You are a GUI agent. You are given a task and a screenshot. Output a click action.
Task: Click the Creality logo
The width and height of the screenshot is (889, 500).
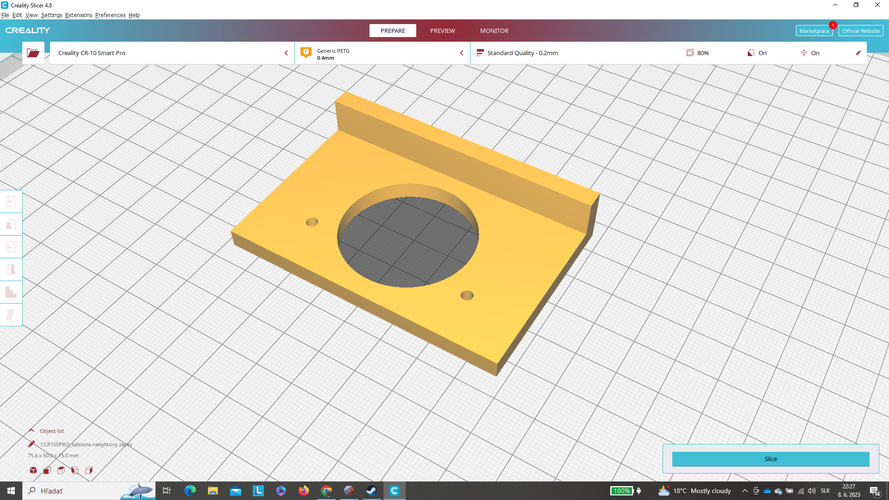[28, 31]
